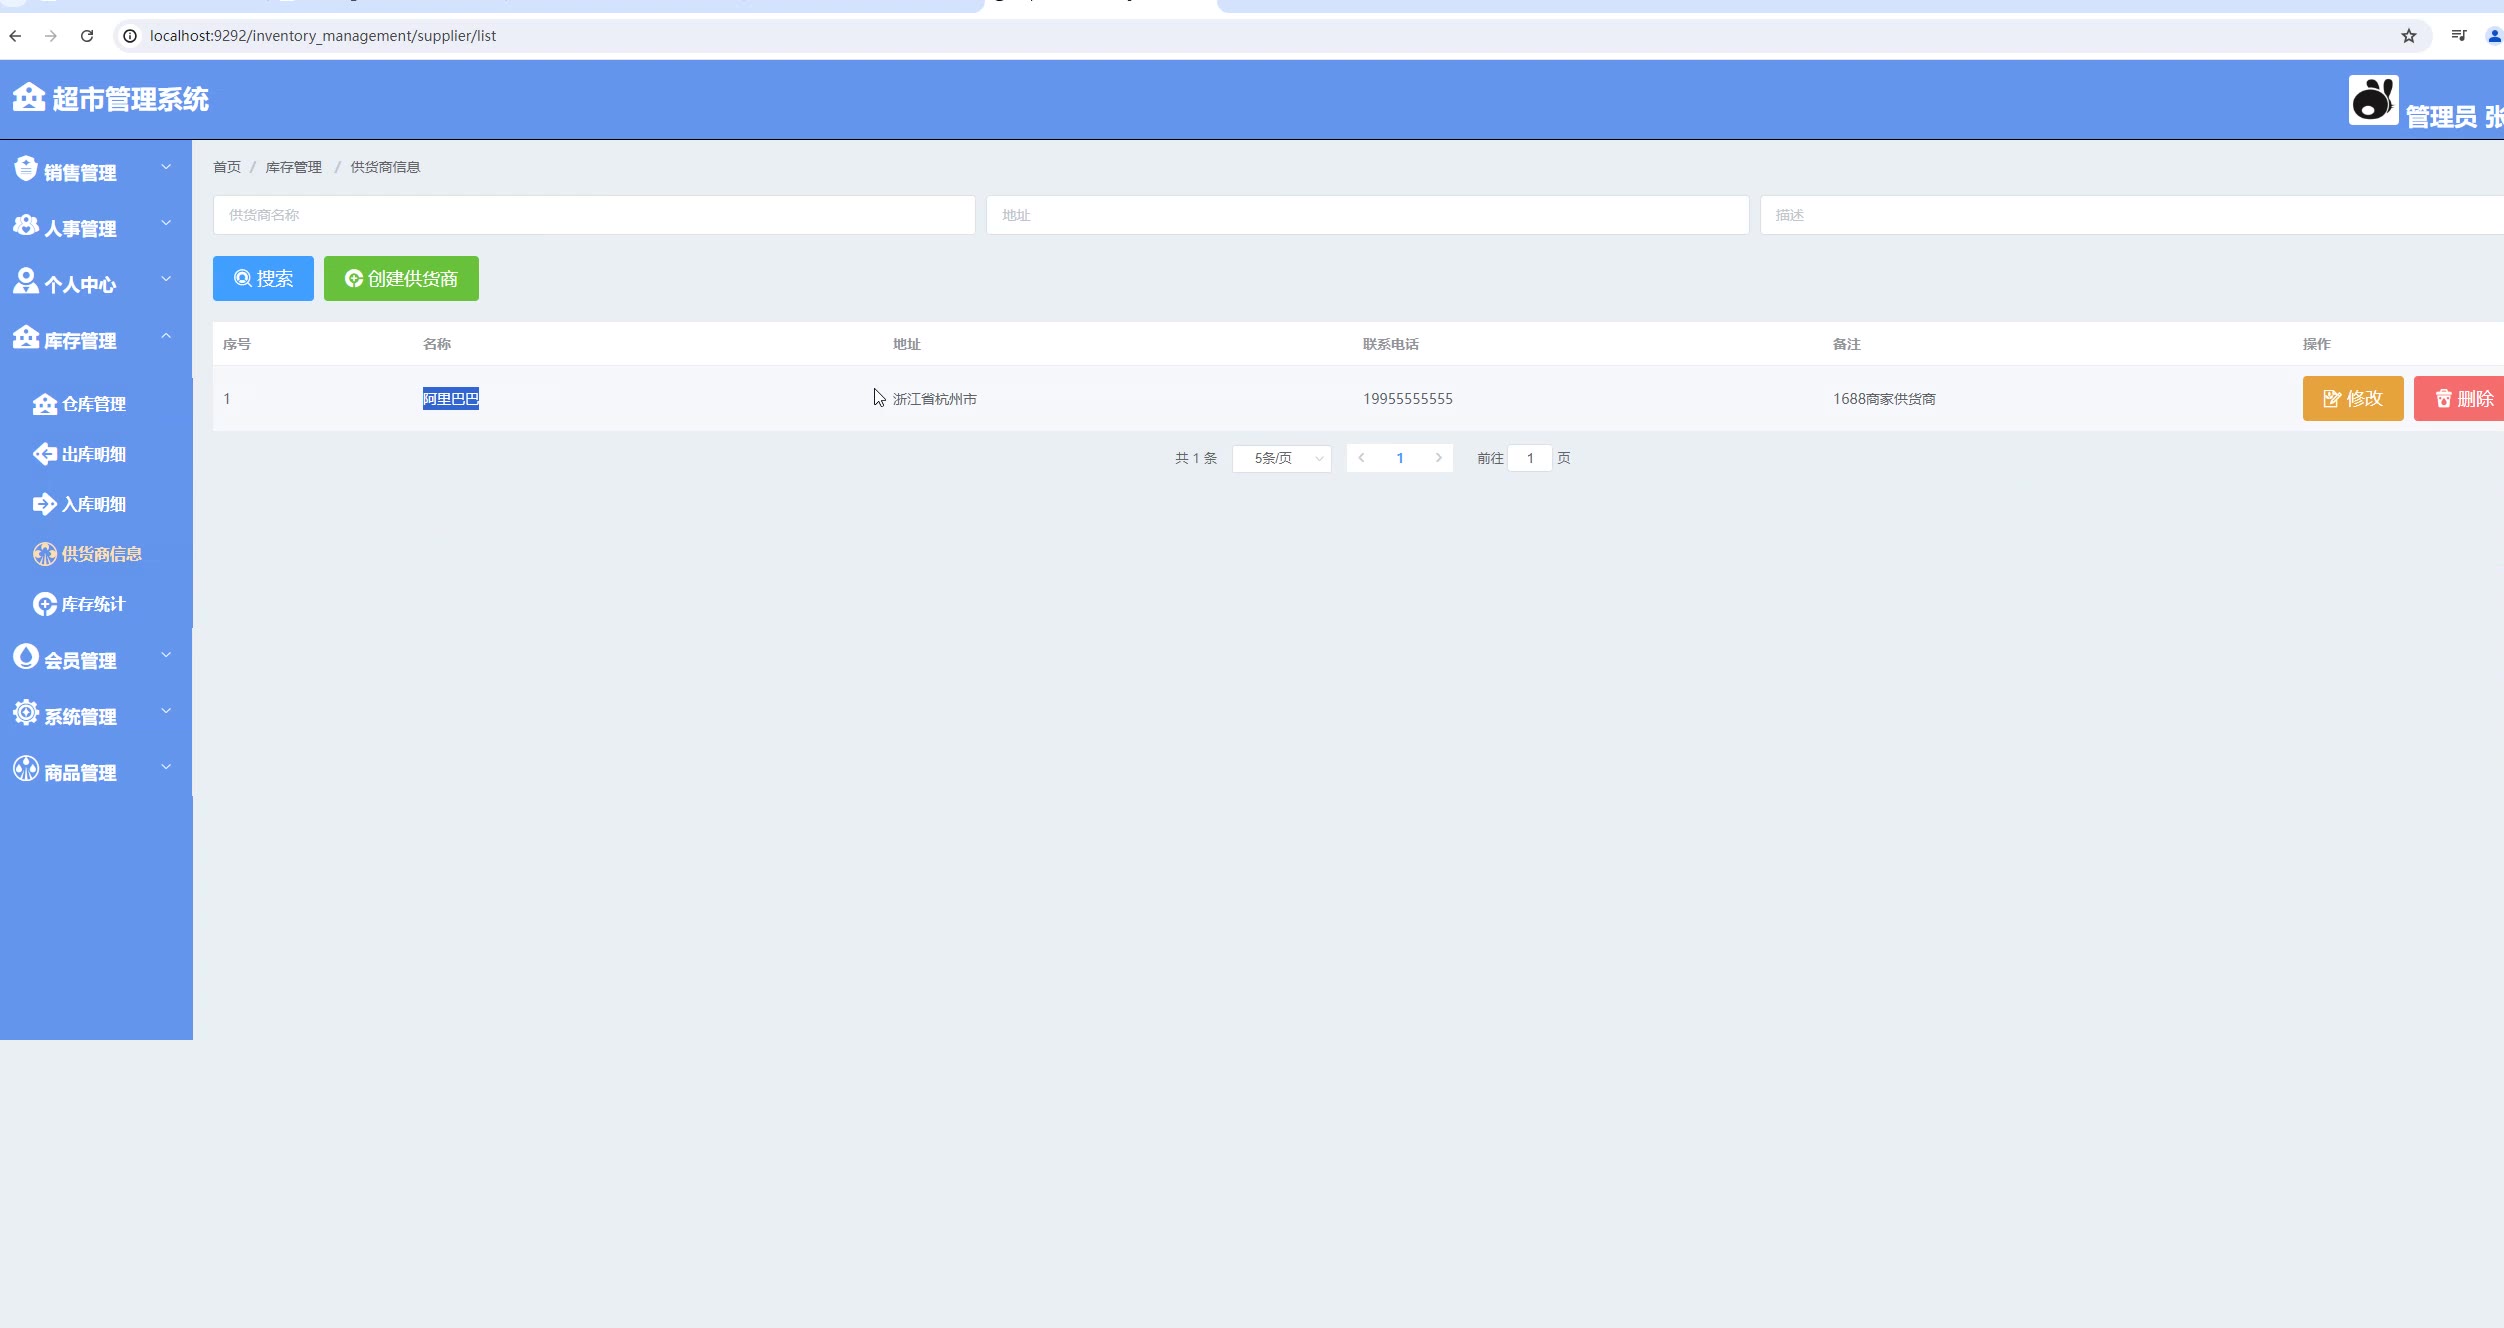Click the 供货商信息 breadcrumb text
The height and width of the screenshot is (1328, 2504).
tap(385, 167)
